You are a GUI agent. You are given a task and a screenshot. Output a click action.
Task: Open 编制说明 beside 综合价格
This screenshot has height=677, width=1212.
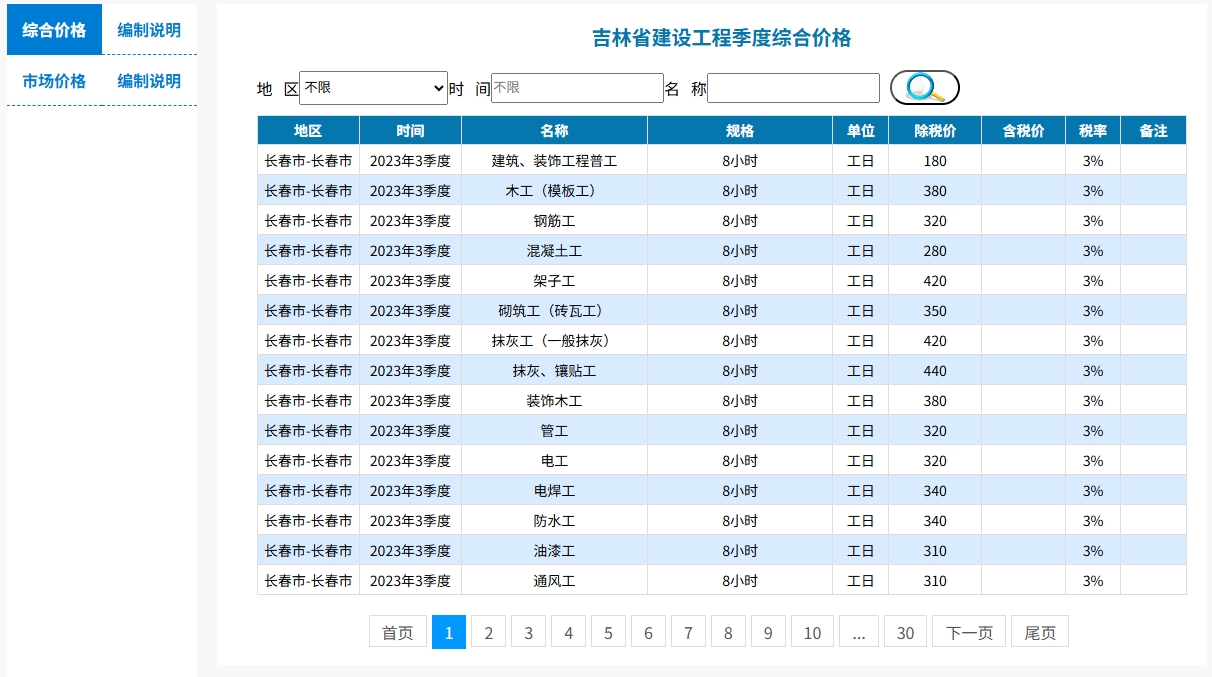149,30
